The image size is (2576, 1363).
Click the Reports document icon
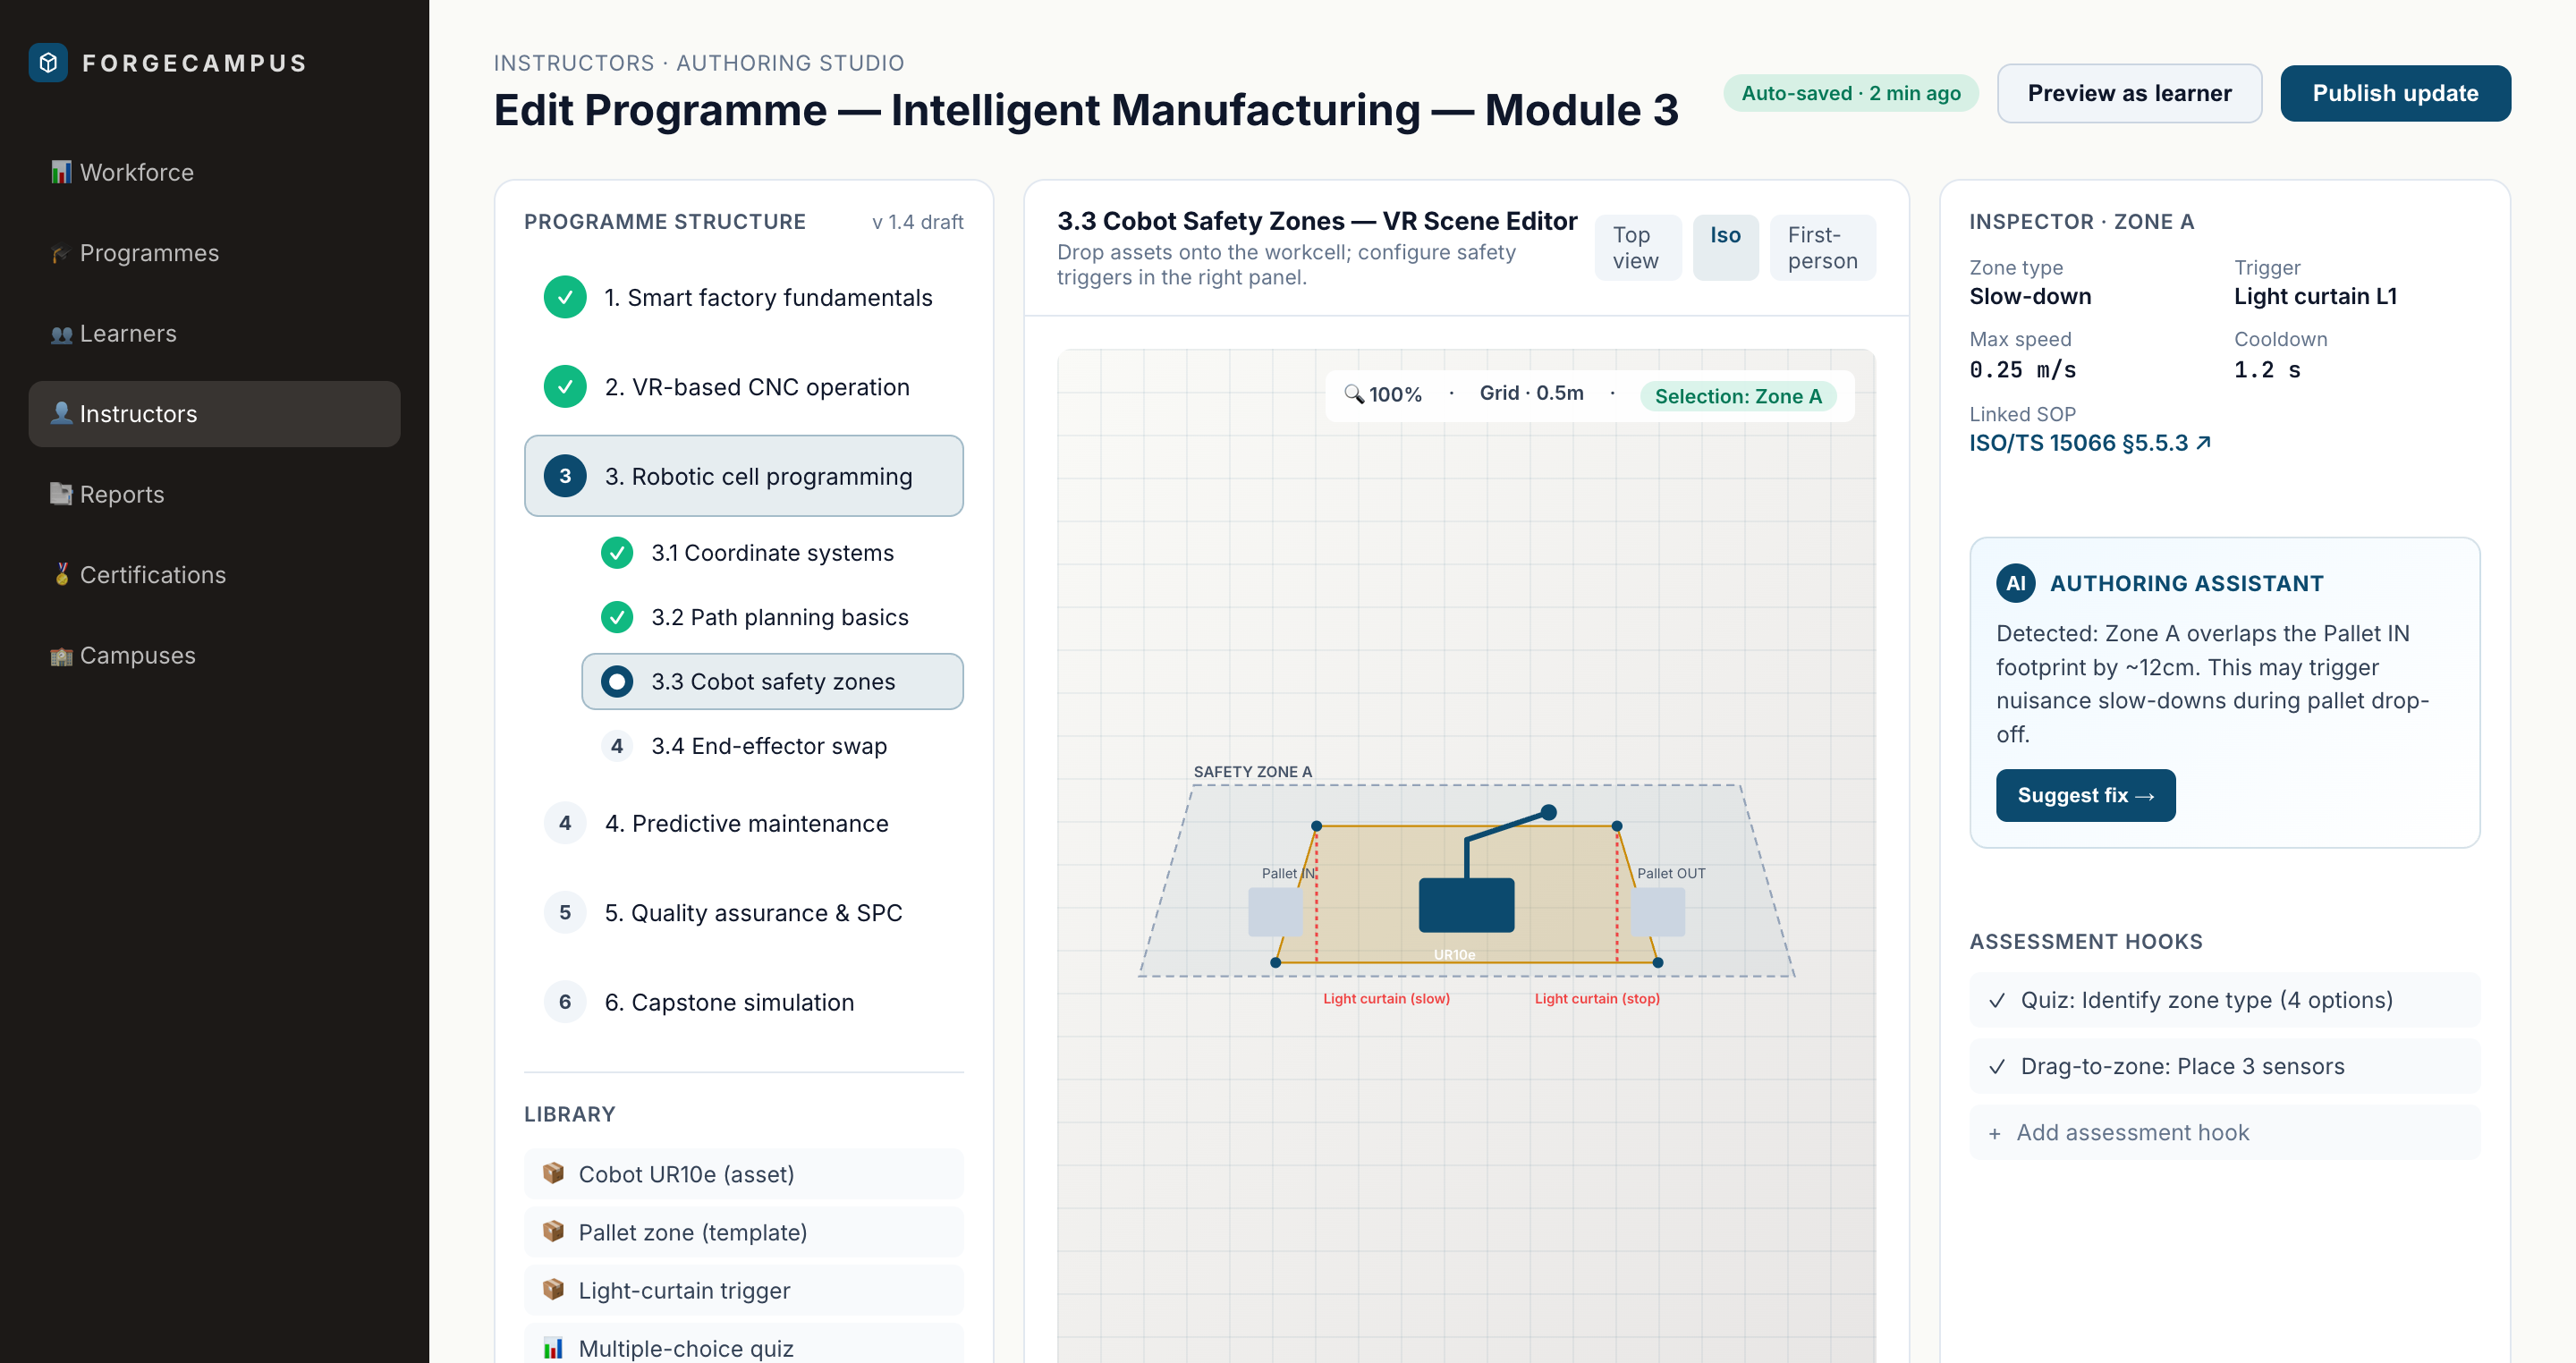click(61, 495)
